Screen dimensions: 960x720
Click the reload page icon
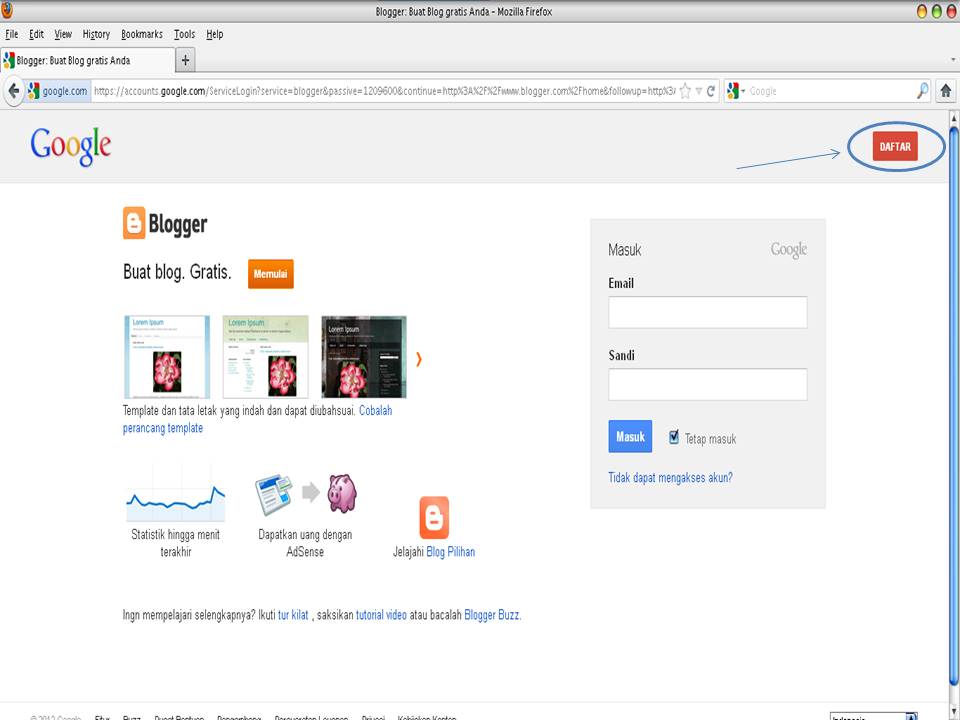(x=711, y=91)
